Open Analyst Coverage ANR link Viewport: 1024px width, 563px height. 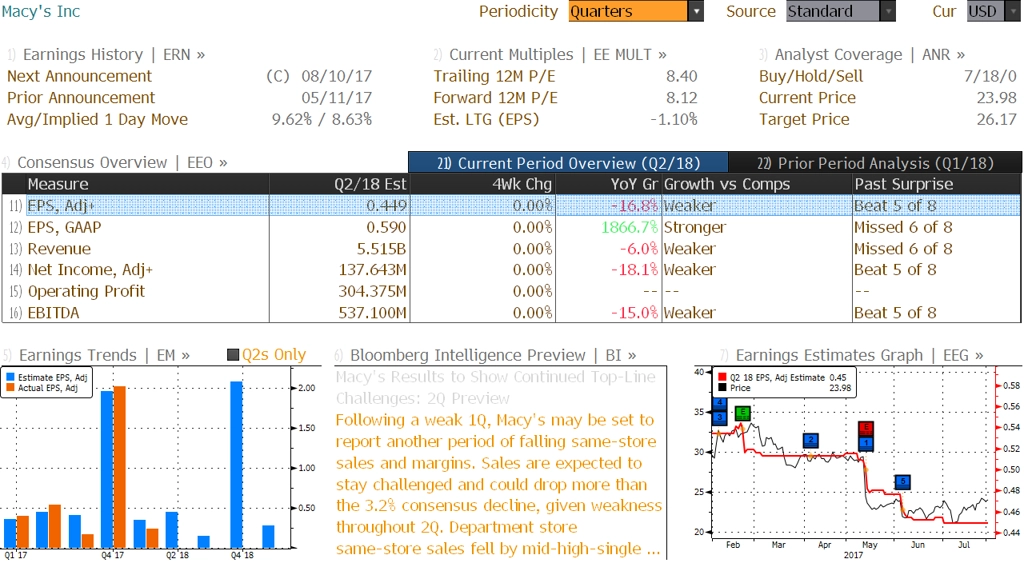pyautogui.click(x=870, y=55)
